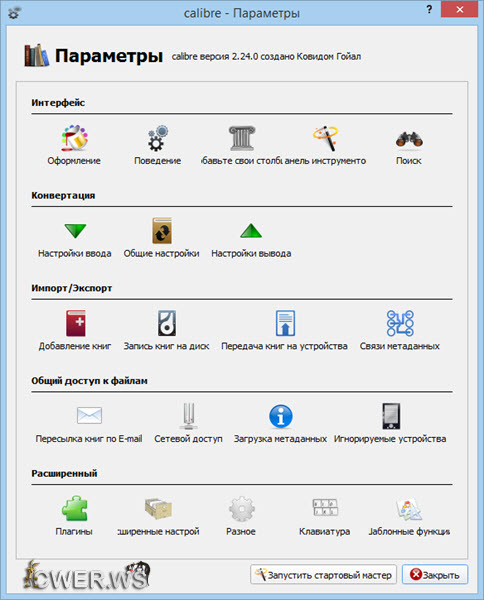Click the Оформление label text
The width and height of the screenshot is (484, 600).
click(x=74, y=161)
